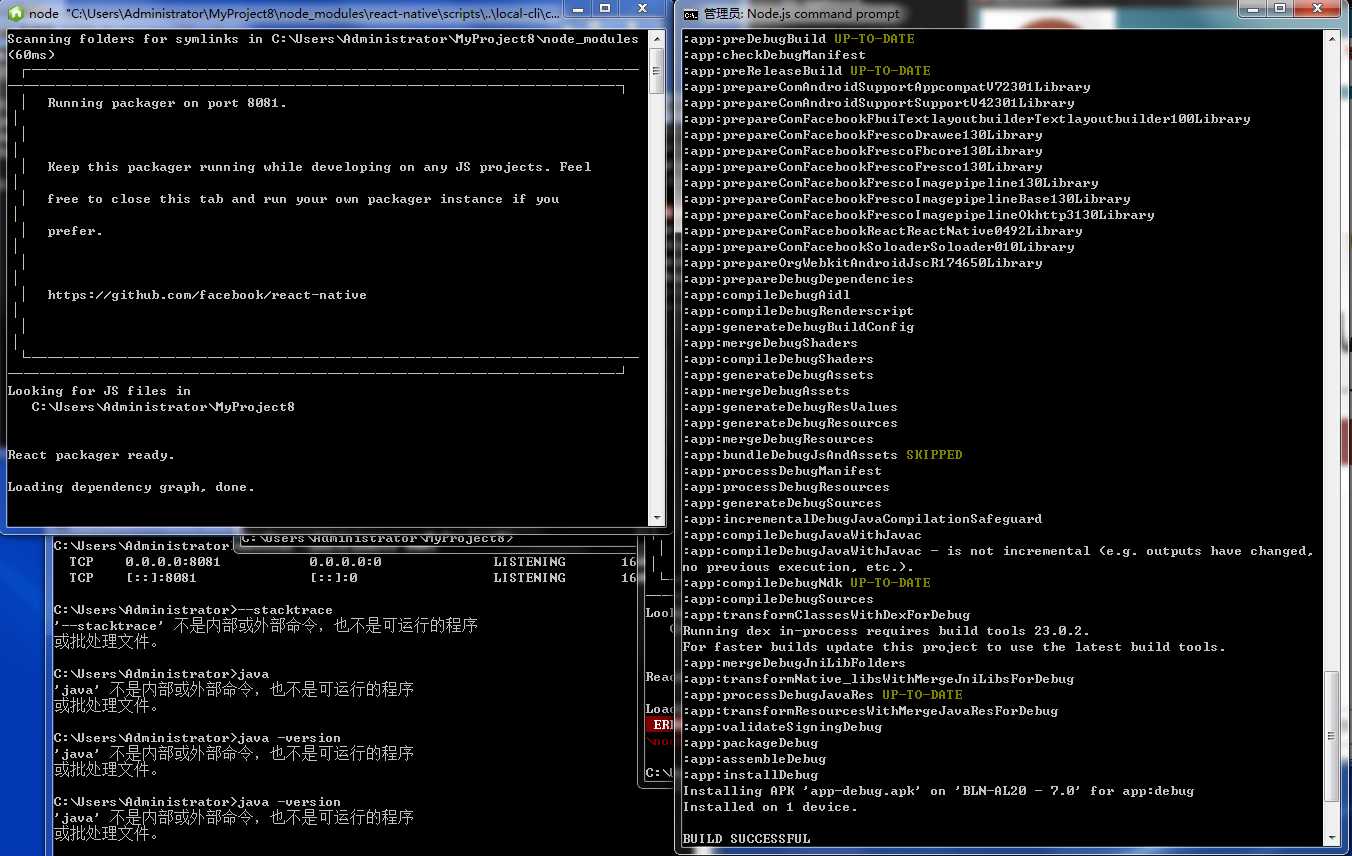Click the 'Loading dependency graph, done.' line
Image resolution: width=1352 pixels, height=856 pixels.
[x=131, y=487]
